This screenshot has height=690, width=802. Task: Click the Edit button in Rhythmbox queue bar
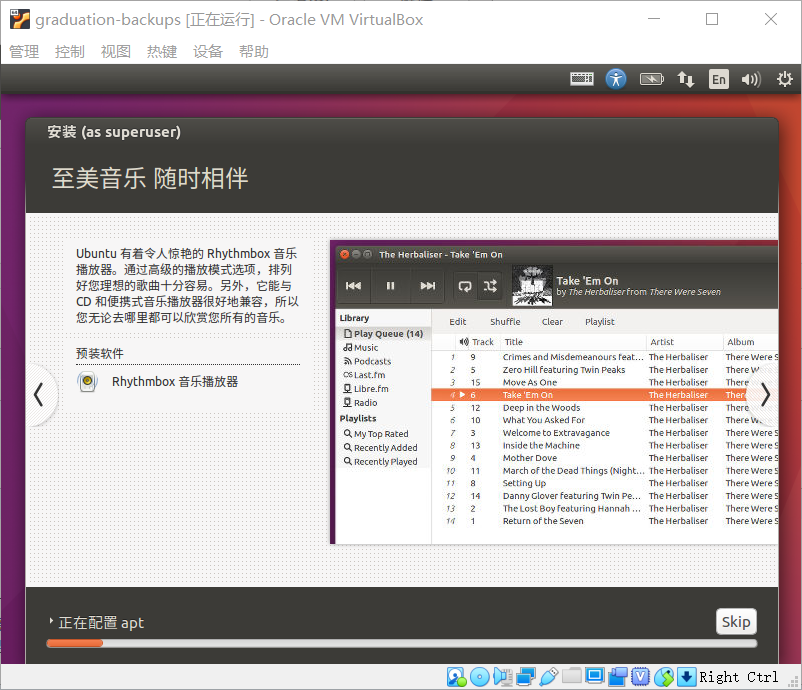[458, 322]
